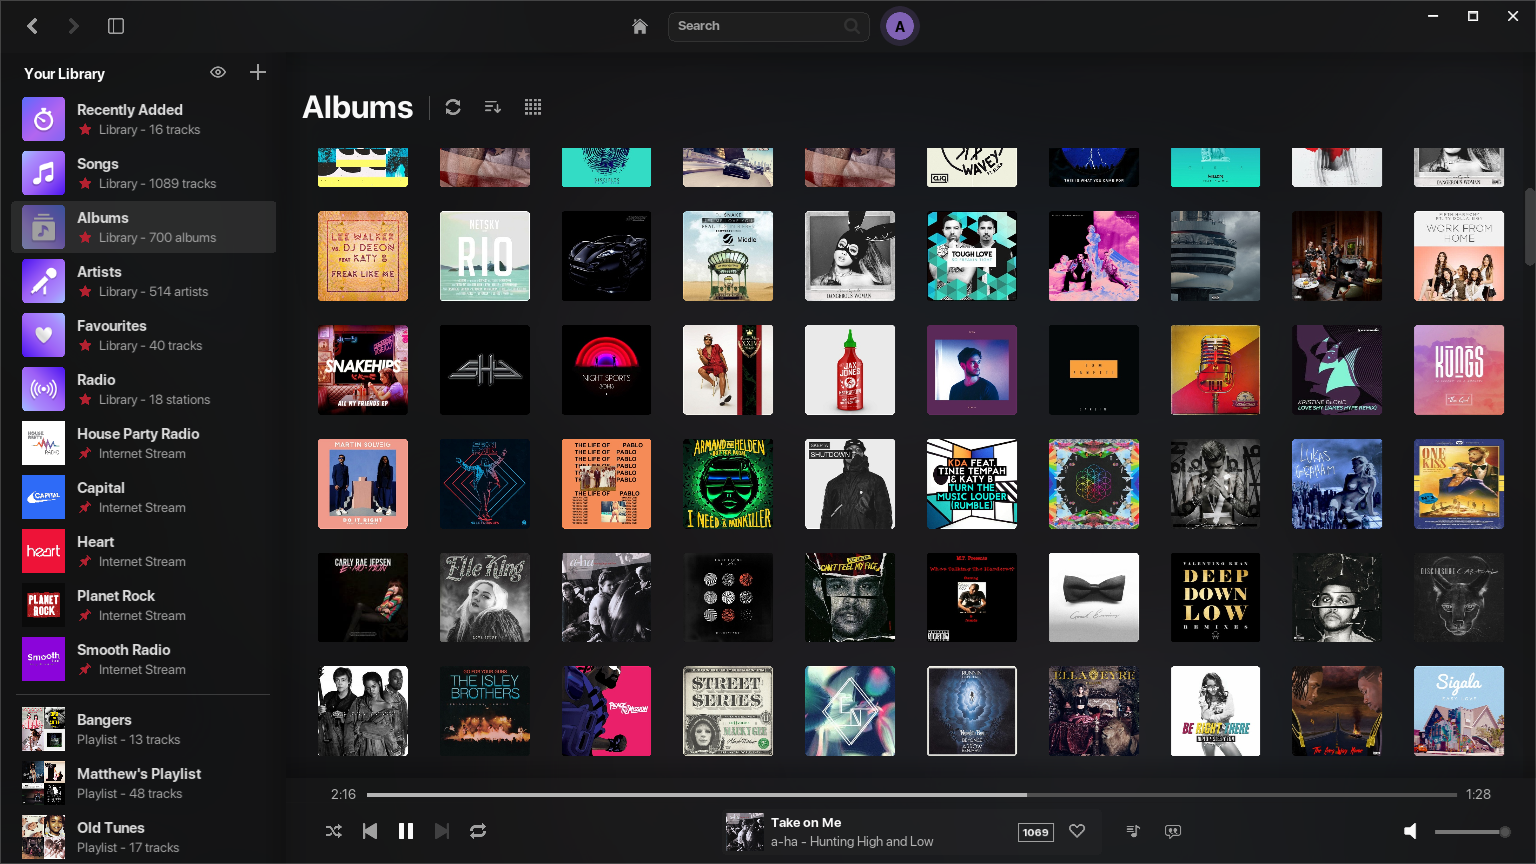Seek on the track progress bar
The width and height of the screenshot is (1536, 864).
tap(911, 795)
